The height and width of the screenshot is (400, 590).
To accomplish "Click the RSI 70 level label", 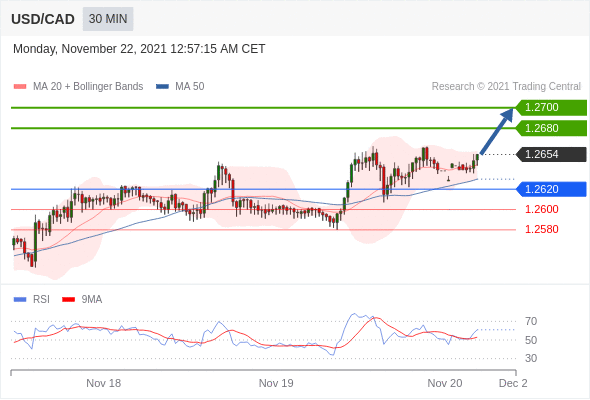I will tap(531, 321).
